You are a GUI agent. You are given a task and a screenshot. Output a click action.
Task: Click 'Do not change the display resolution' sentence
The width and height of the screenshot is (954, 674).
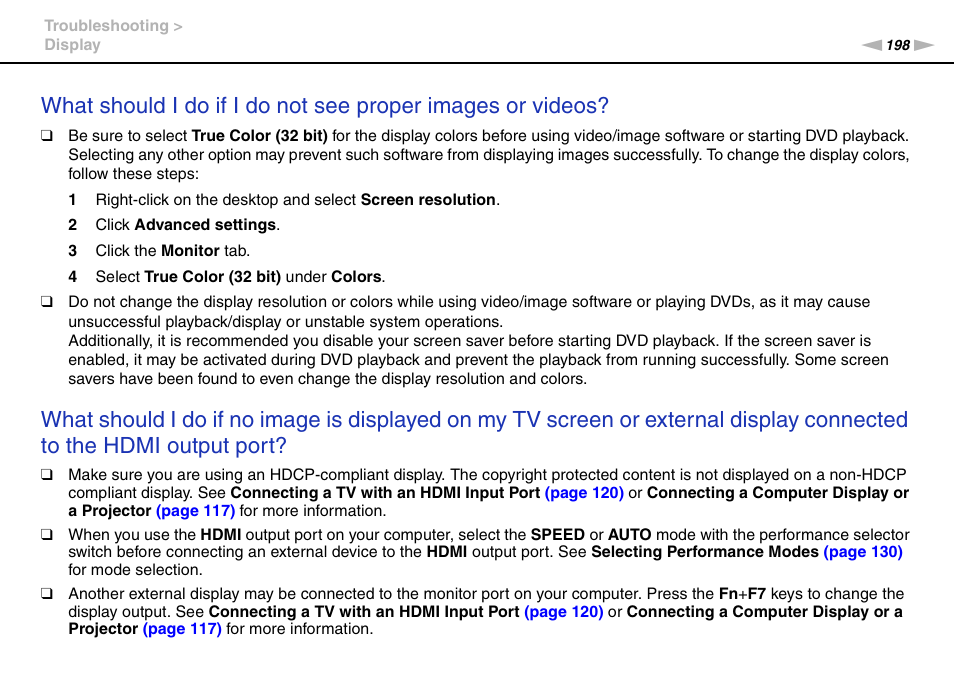coord(469,311)
